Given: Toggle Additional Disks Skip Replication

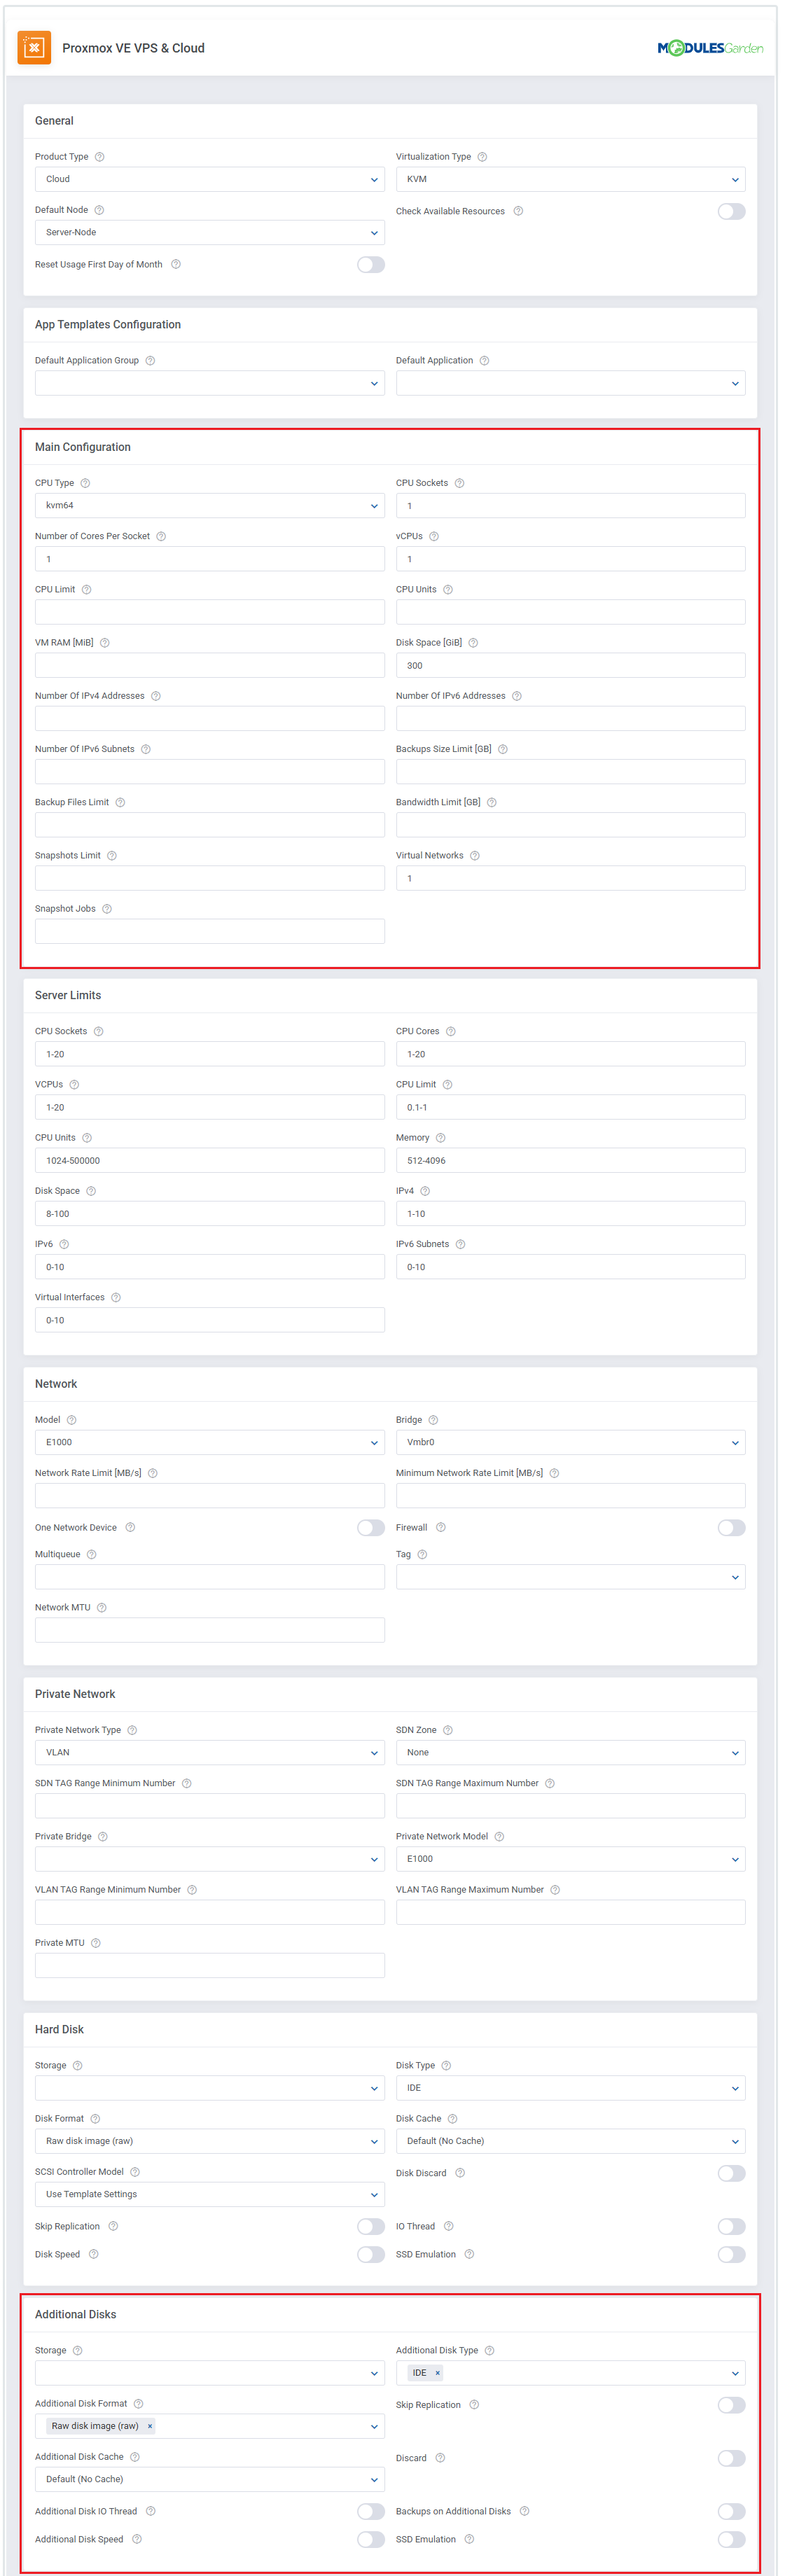Looking at the screenshot, I should [731, 2405].
